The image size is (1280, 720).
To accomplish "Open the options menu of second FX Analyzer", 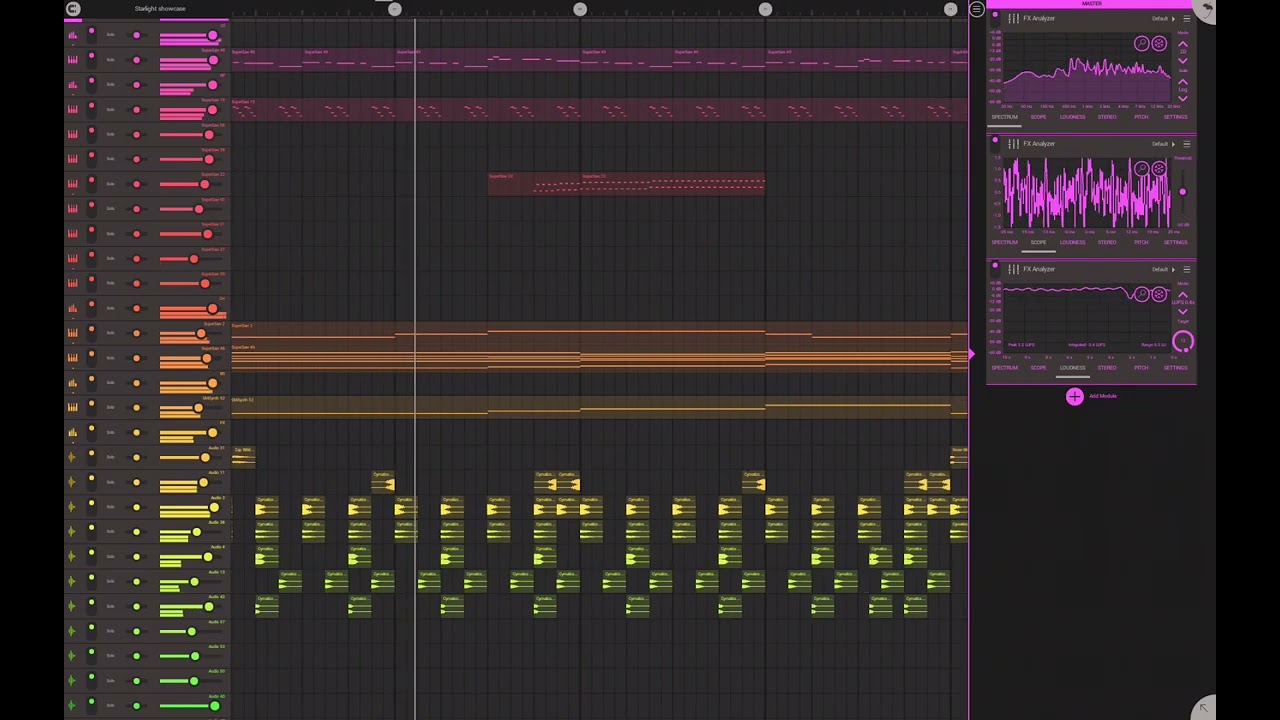I will pyautogui.click(x=1187, y=144).
